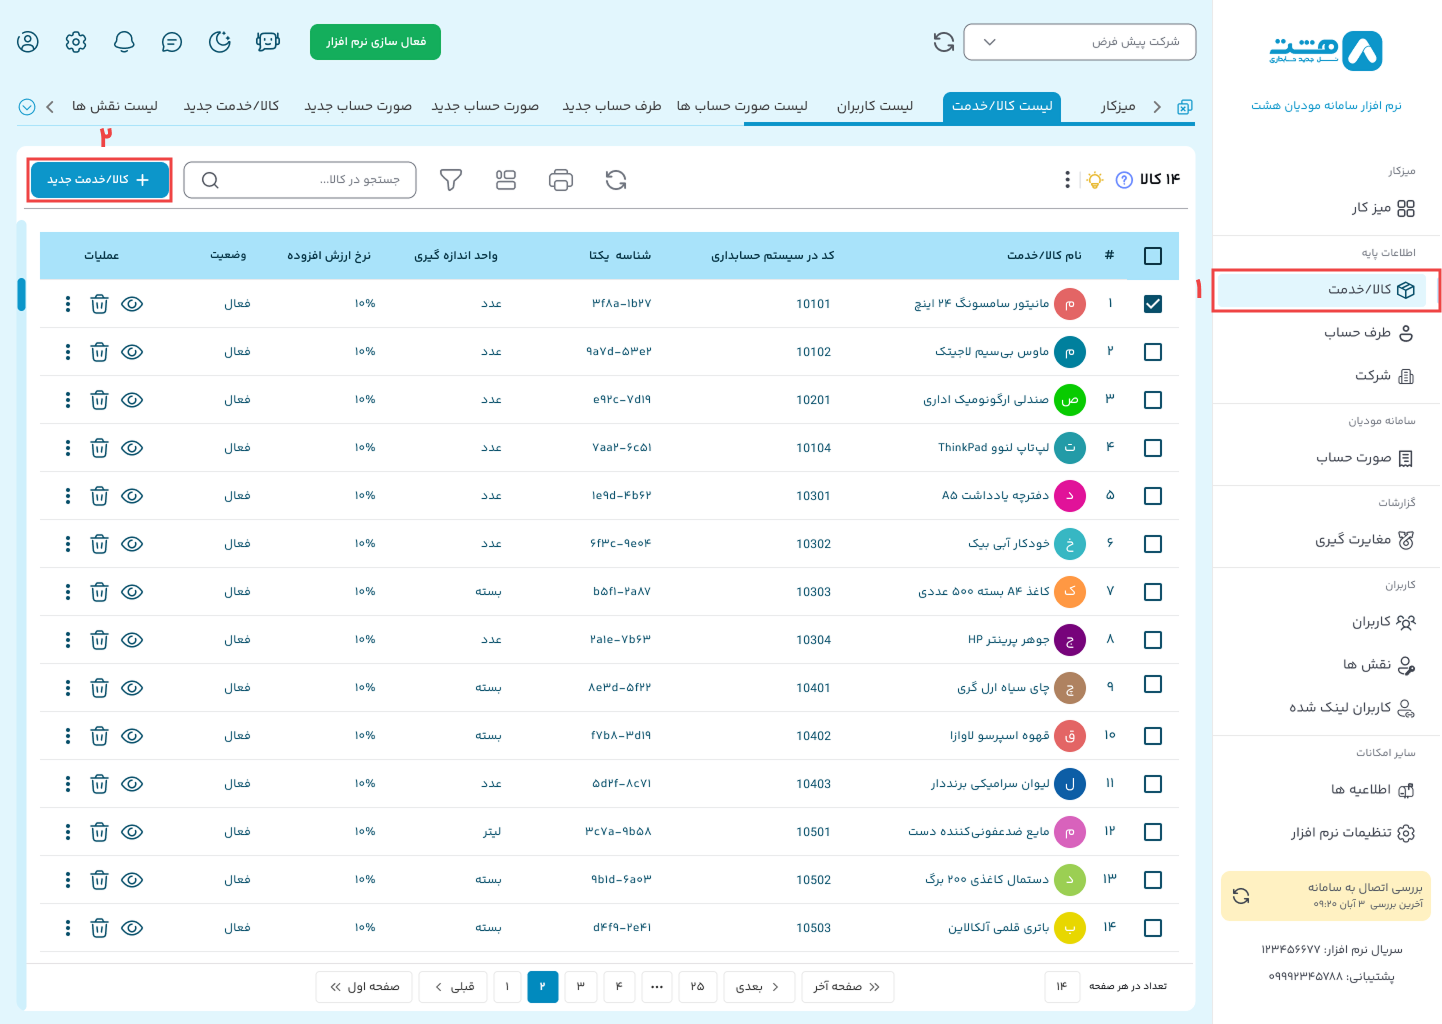This screenshot has width=1442, height=1024.
Task: Open three-dot actions menu for row 10201
Action: pos(68,400)
